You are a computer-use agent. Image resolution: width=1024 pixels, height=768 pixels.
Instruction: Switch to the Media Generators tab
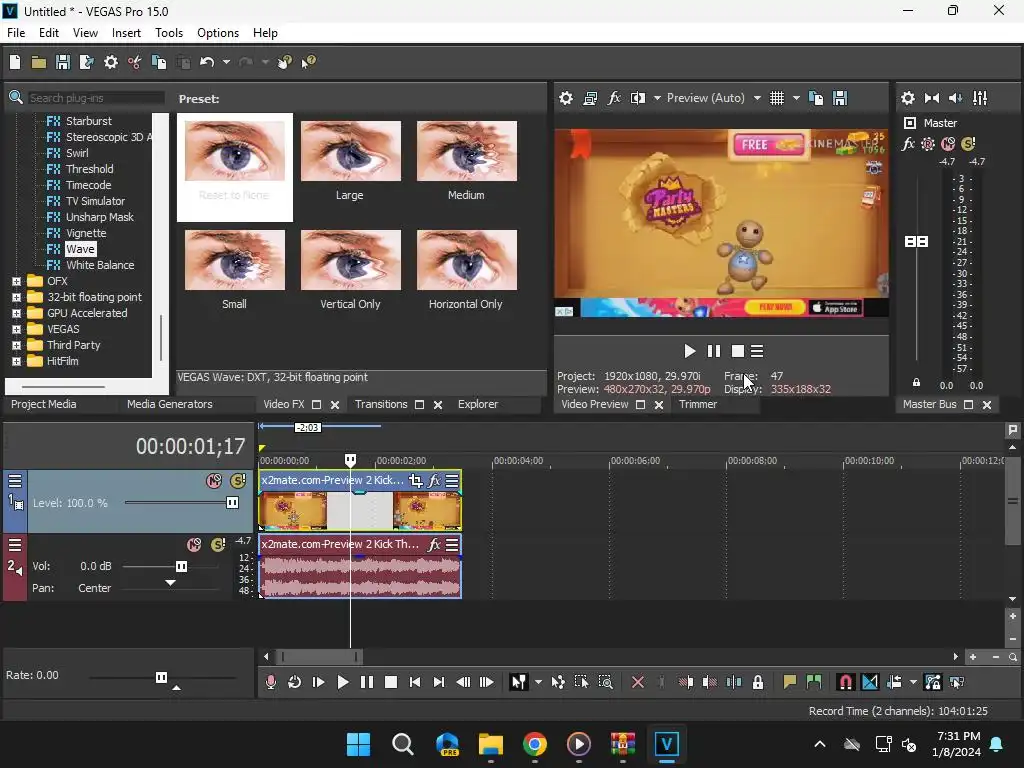pyautogui.click(x=170, y=404)
